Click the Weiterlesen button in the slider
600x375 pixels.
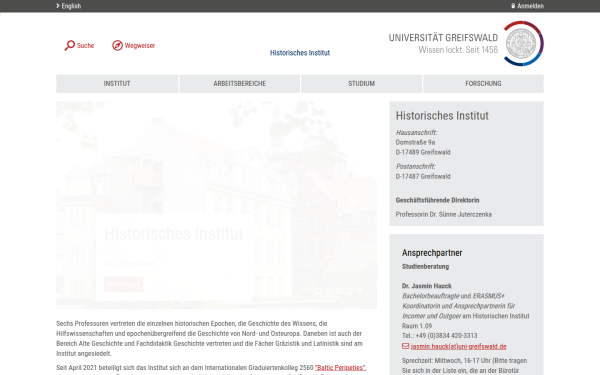(x=123, y=284)
